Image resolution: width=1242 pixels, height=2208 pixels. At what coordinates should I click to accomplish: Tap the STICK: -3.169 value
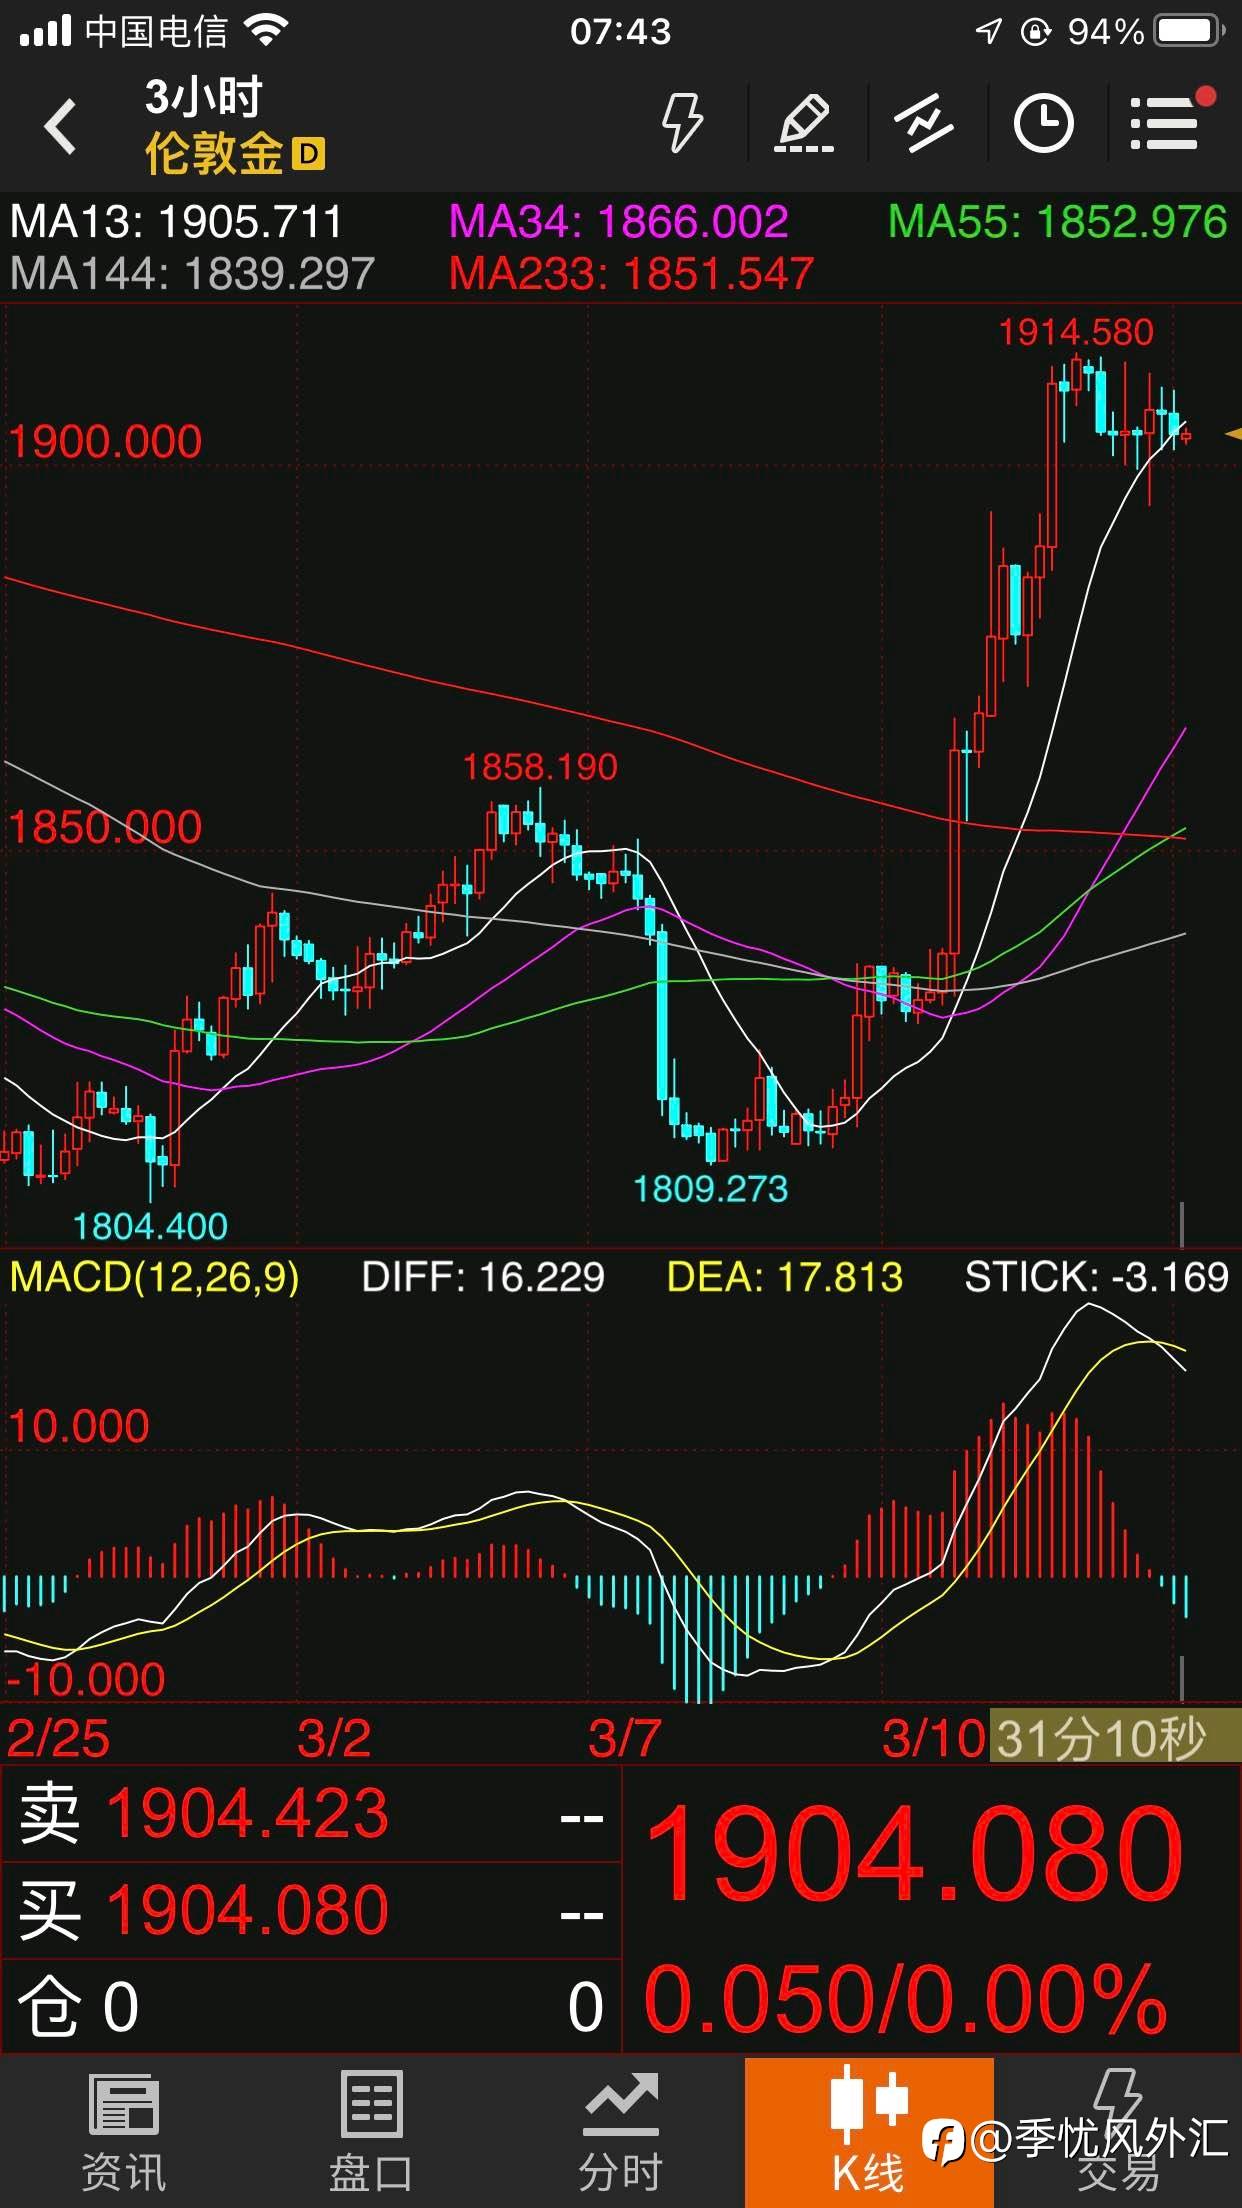pos(1096,1277)
